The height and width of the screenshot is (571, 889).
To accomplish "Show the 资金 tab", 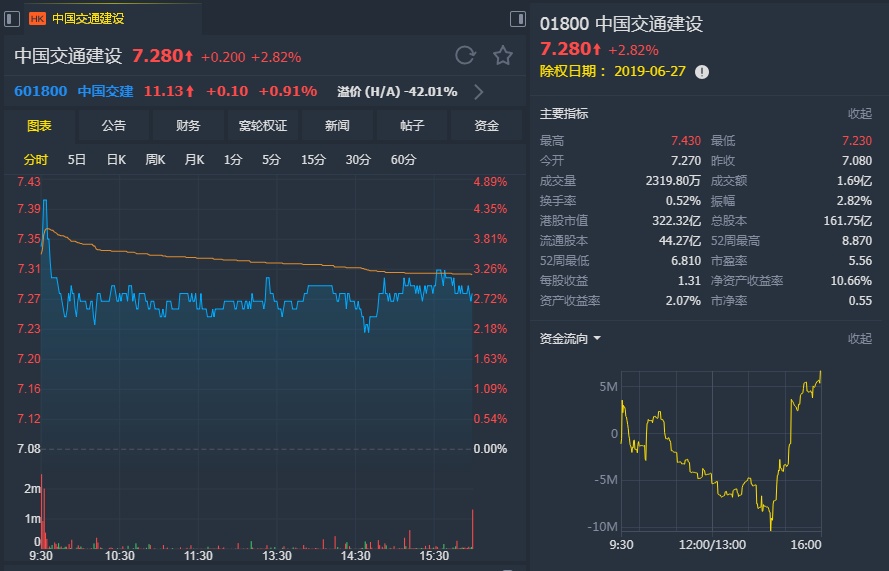I will coord(486,126).
